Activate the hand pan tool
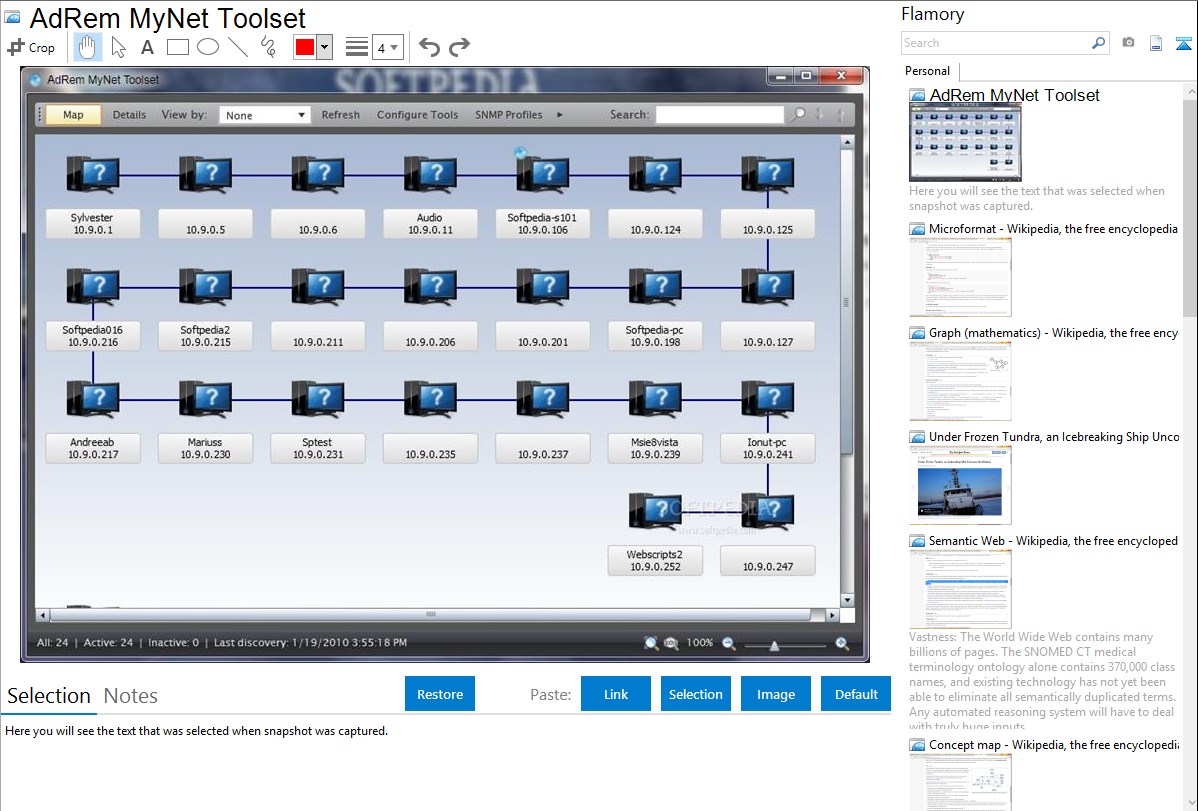The height and width of the screenshot is (811, 1198). [87, 47]
